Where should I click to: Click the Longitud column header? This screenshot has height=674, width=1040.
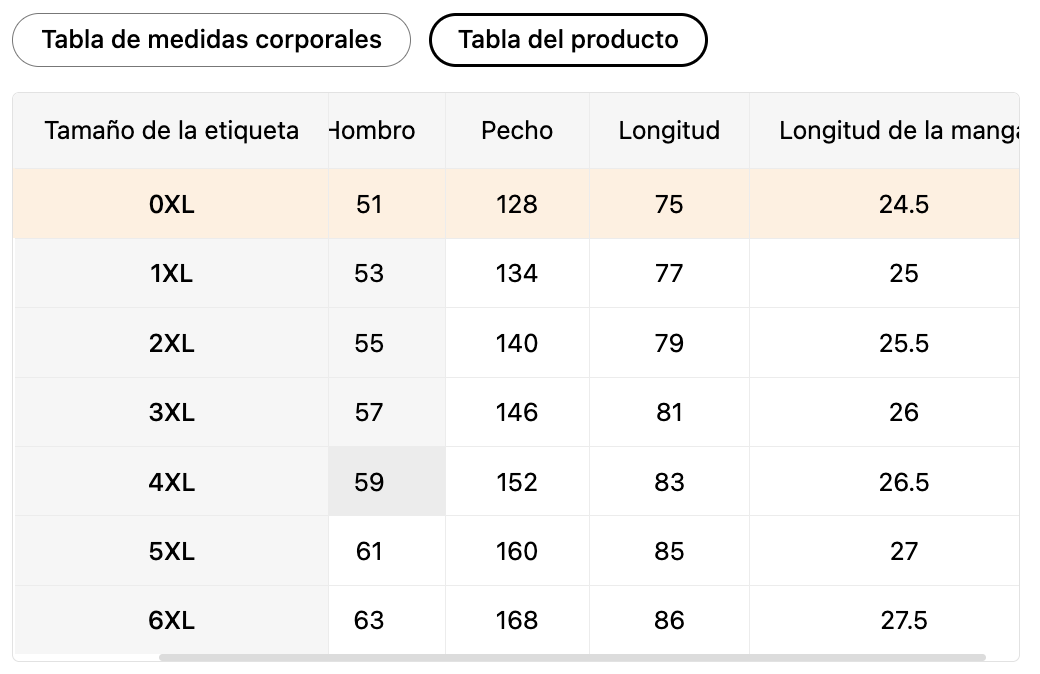[669, 131]
